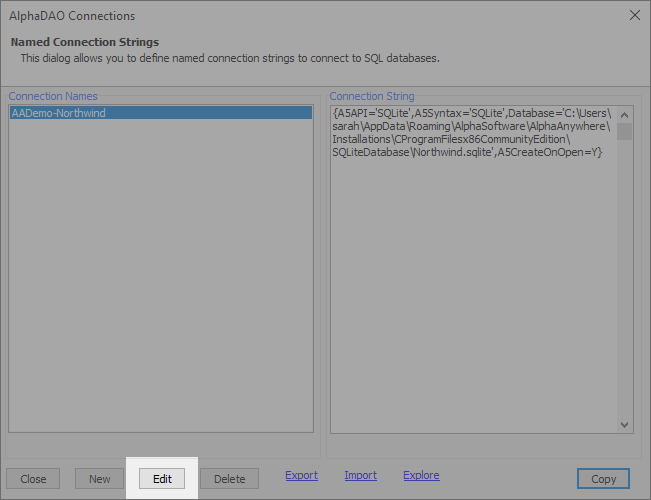Screen dimensions: 651x500
Task: Click connection string scrollbar up arrow
Action: point(624,115)
